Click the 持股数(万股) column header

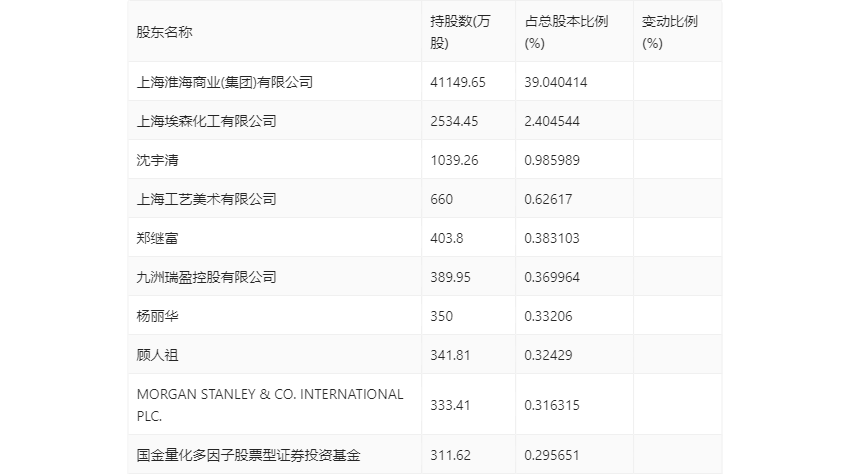[x=460, y=32]
